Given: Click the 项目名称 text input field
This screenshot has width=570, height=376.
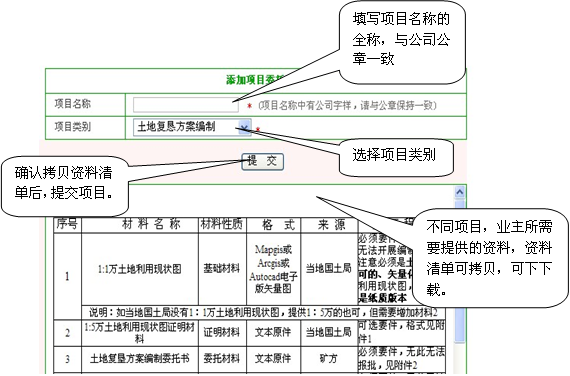Looking at the screenshot, I should click(x=185, y=105).
